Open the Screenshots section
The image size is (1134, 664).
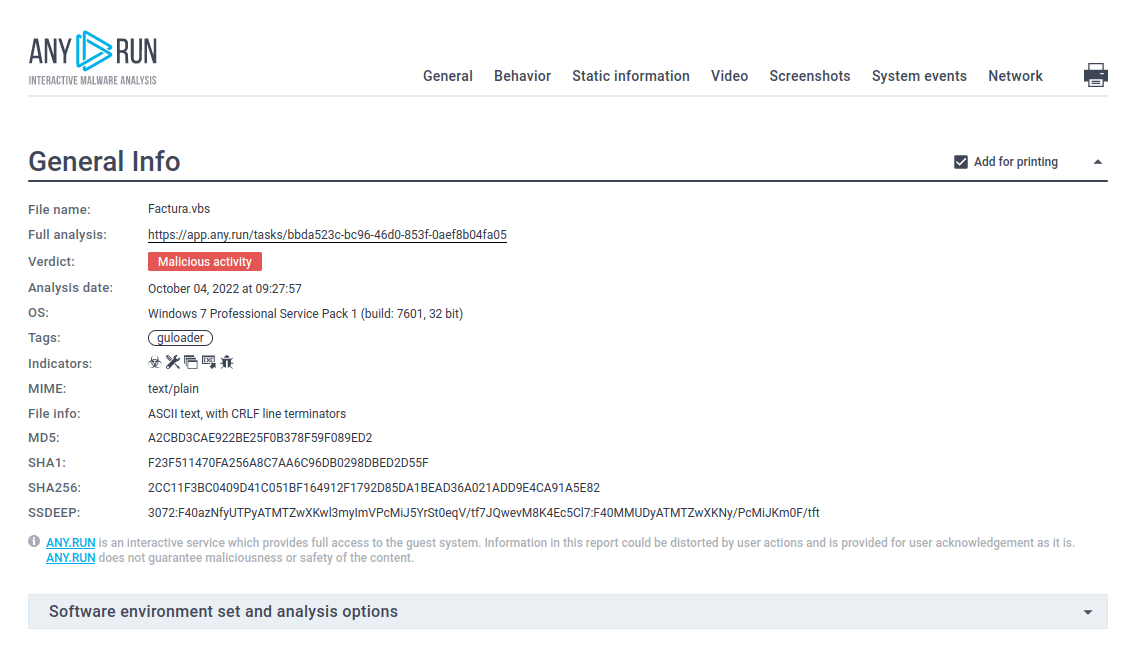pyautogui.click(x=809, y=76)
